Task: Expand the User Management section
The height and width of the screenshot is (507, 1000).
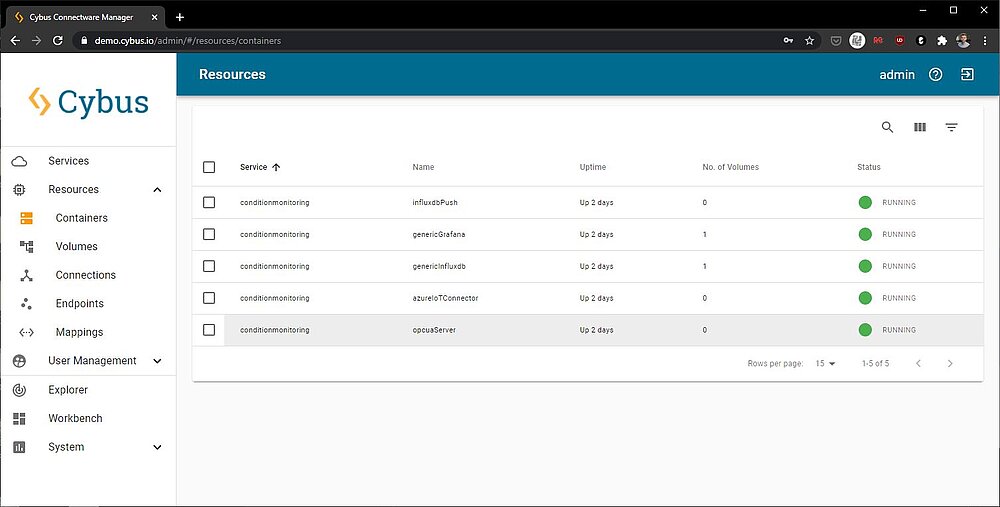Action: [157, 361]
